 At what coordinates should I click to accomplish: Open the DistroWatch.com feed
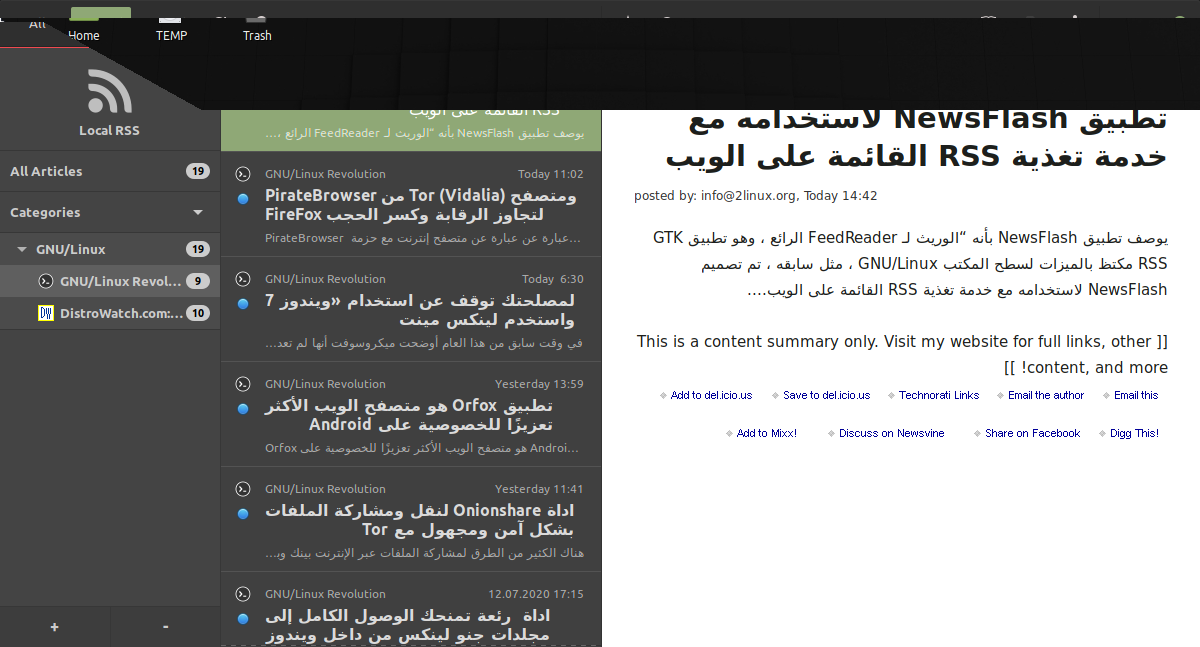tap(110, 313)
